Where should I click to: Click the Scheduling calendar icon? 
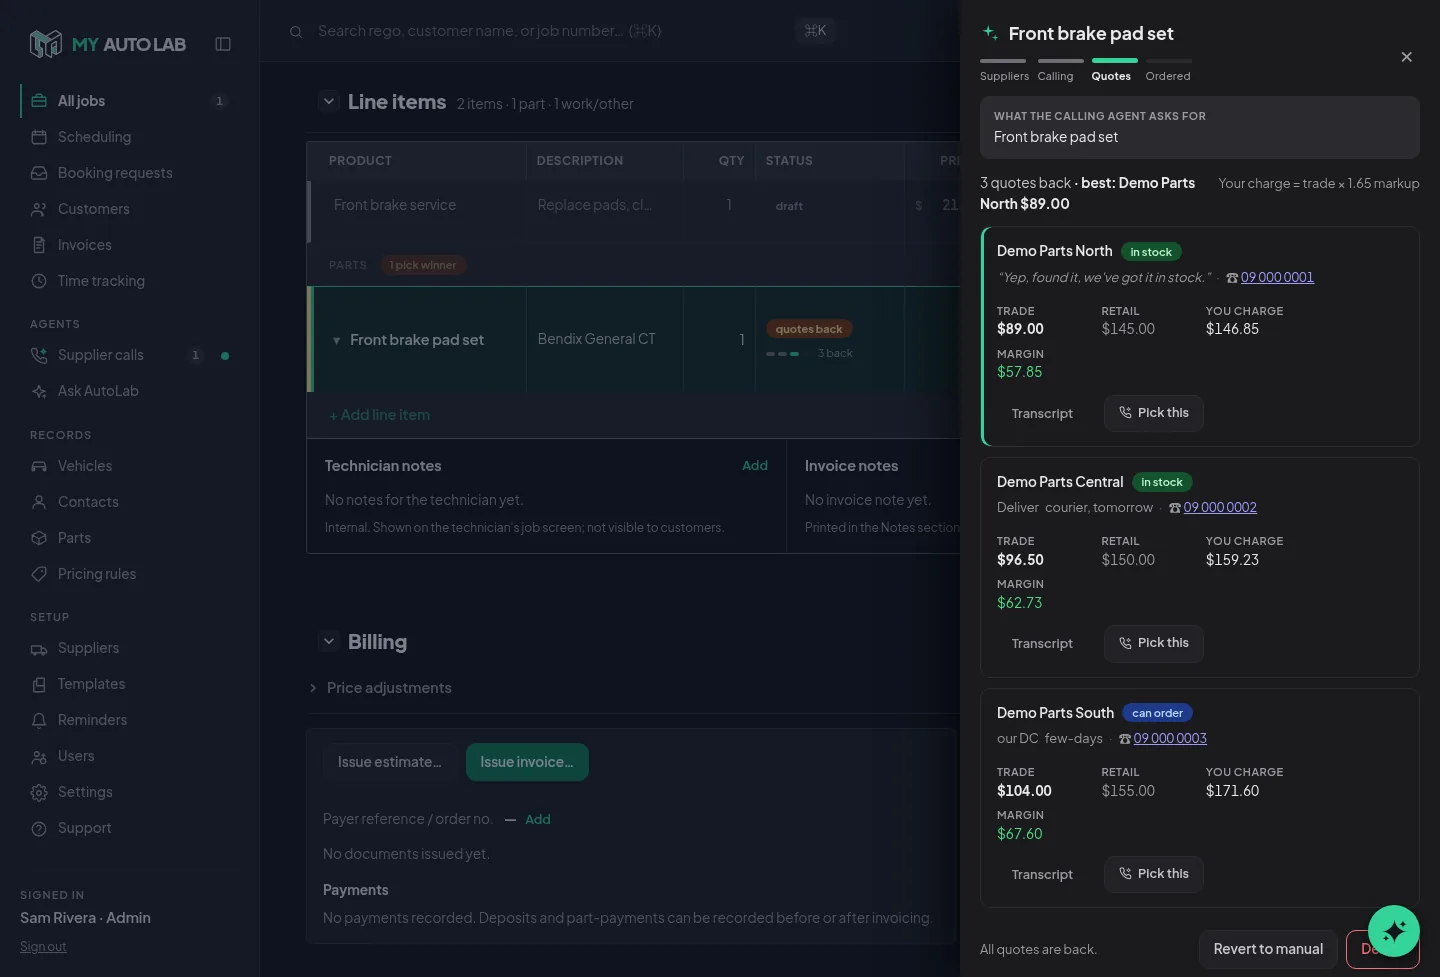[x=39, y=137]
